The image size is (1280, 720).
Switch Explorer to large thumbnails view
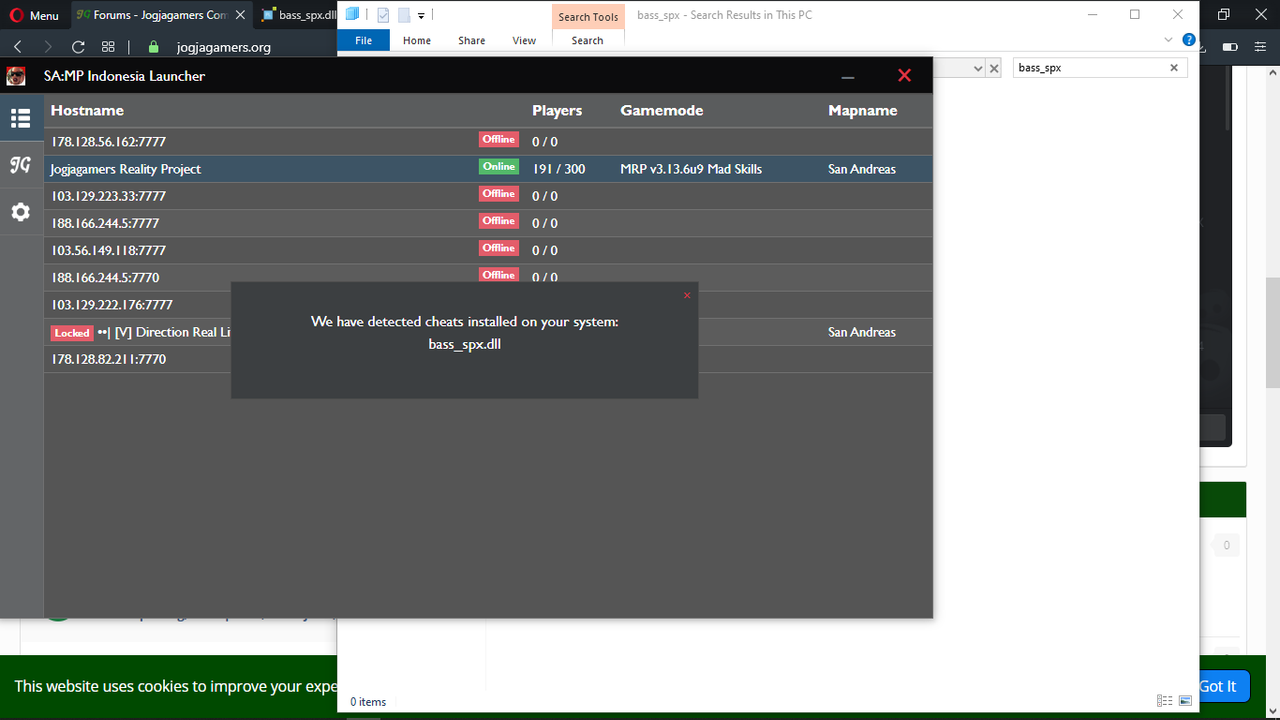click(x=1185, y=701)
